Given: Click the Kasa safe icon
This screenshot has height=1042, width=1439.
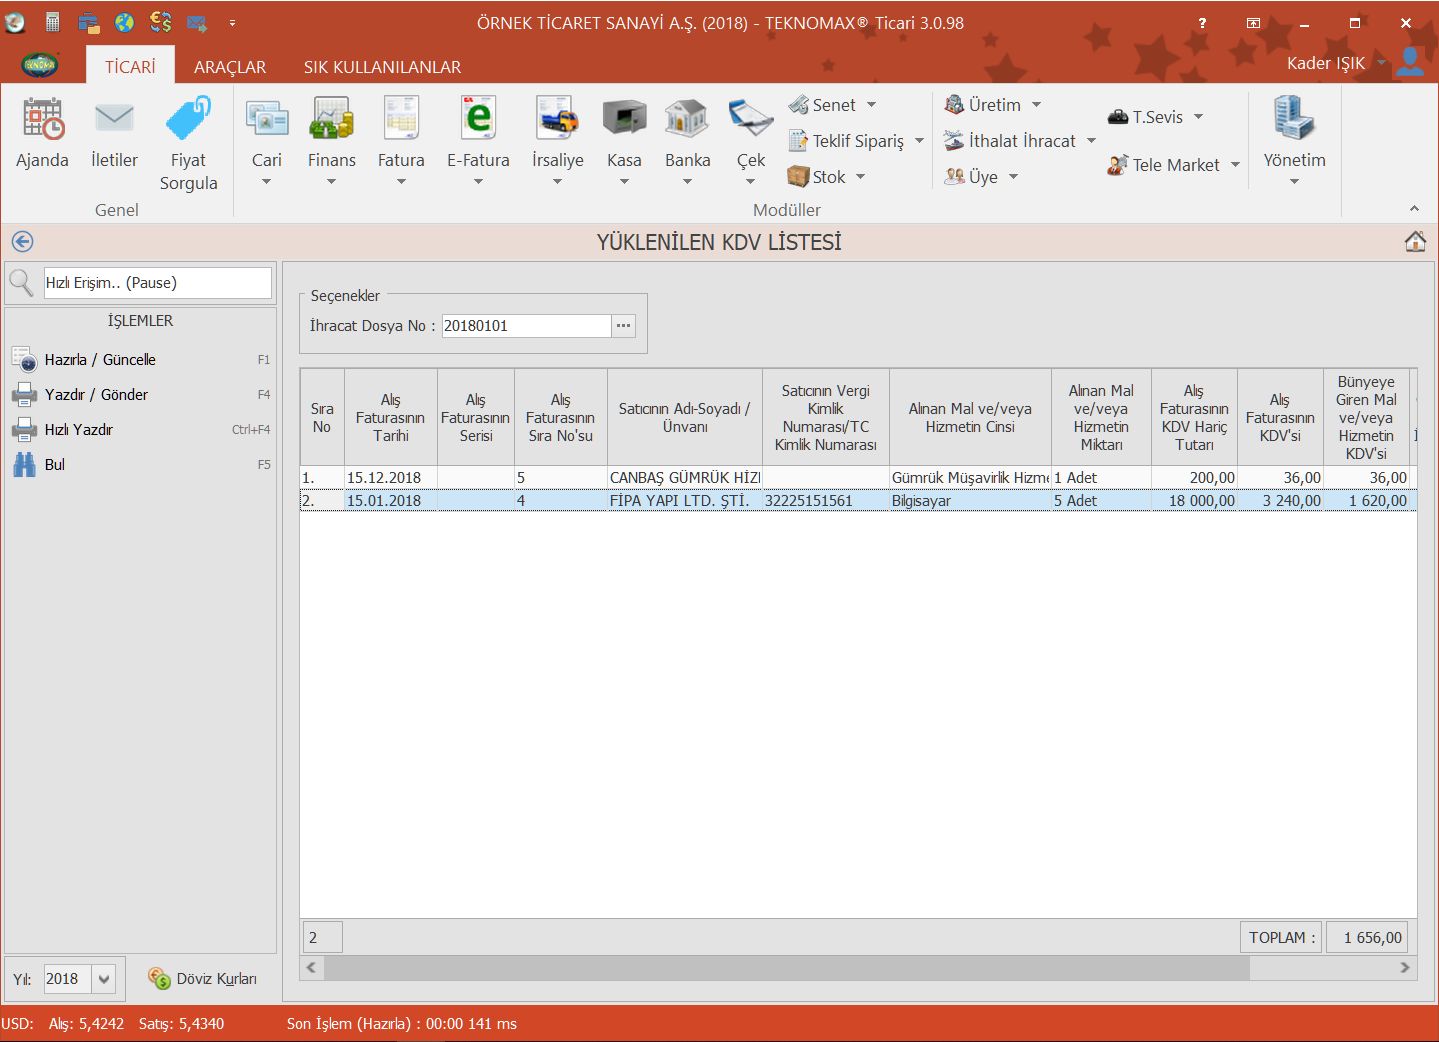Looking at the screenshot, I should tap(624, 120).
